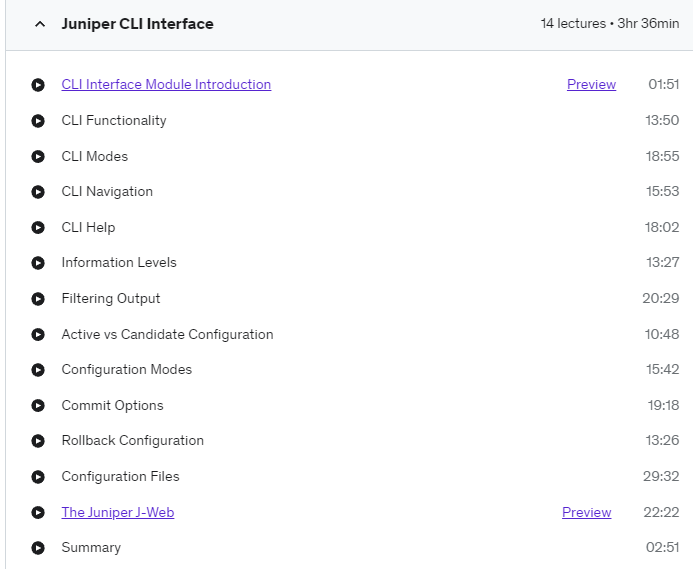Click the 13:26 duration of Rollback Configuration
Screen dimensions: 693x569
[x=663, y=441]
